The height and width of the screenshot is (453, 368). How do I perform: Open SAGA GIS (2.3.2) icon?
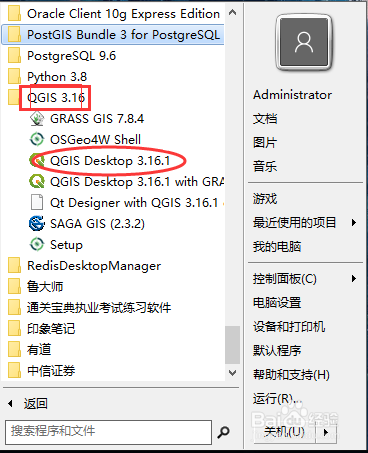pyautogui.click(x=37, y=223)
